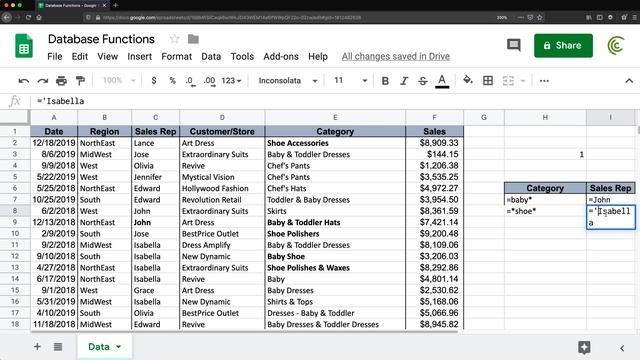Toggle Italic formatting

404,81
